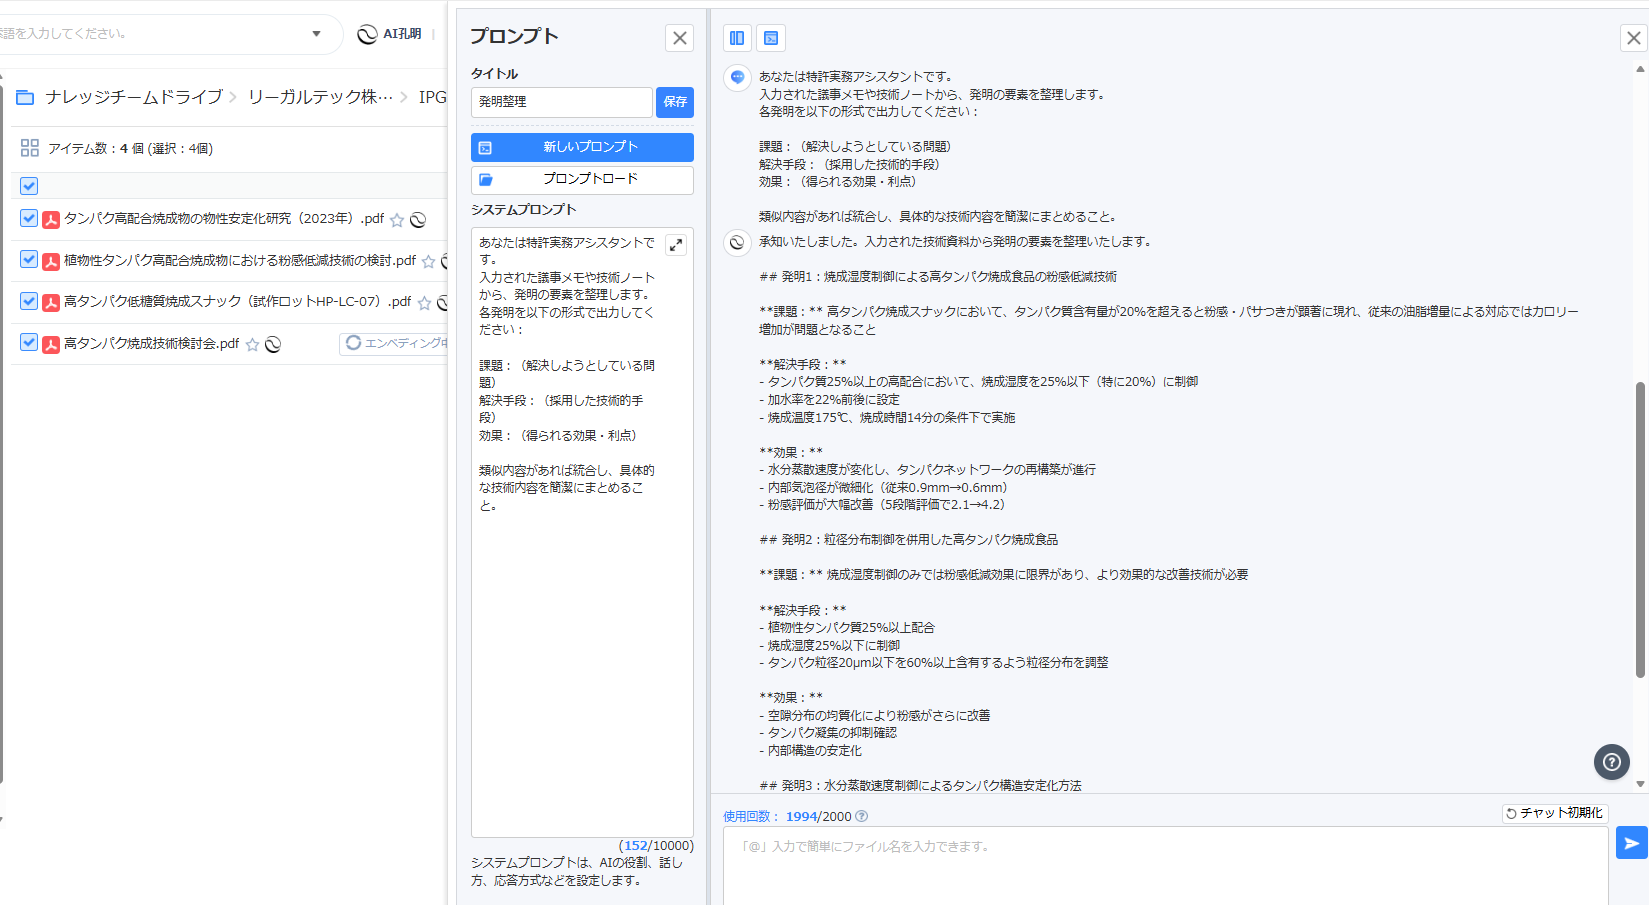Click AI icon next to タンパク高配合焼成物 pdf

[418, 219]
